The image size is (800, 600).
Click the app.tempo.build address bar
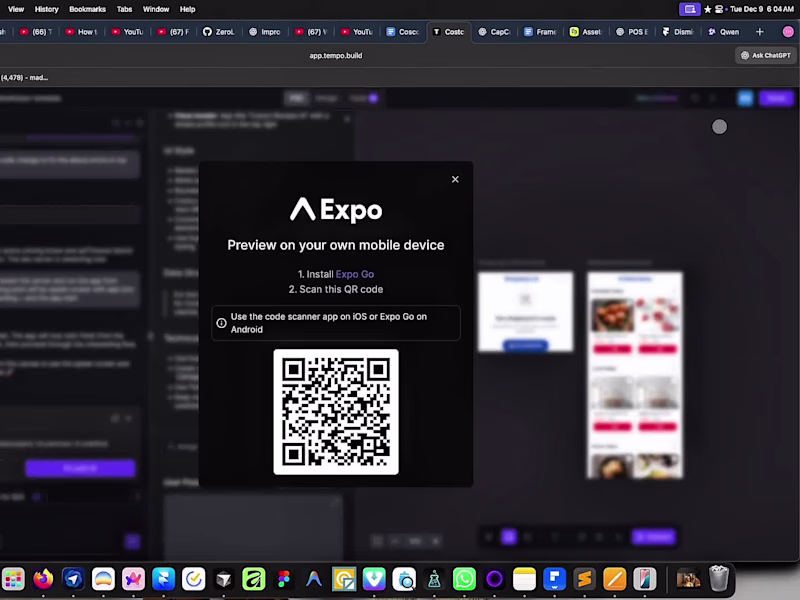pyautogui.click(x=336, y=56)
